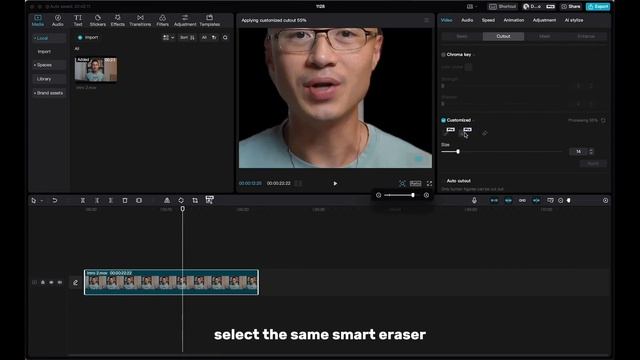Click the rotate clip icon
Screen dimensions: 640x360
(x=181, y=200)
